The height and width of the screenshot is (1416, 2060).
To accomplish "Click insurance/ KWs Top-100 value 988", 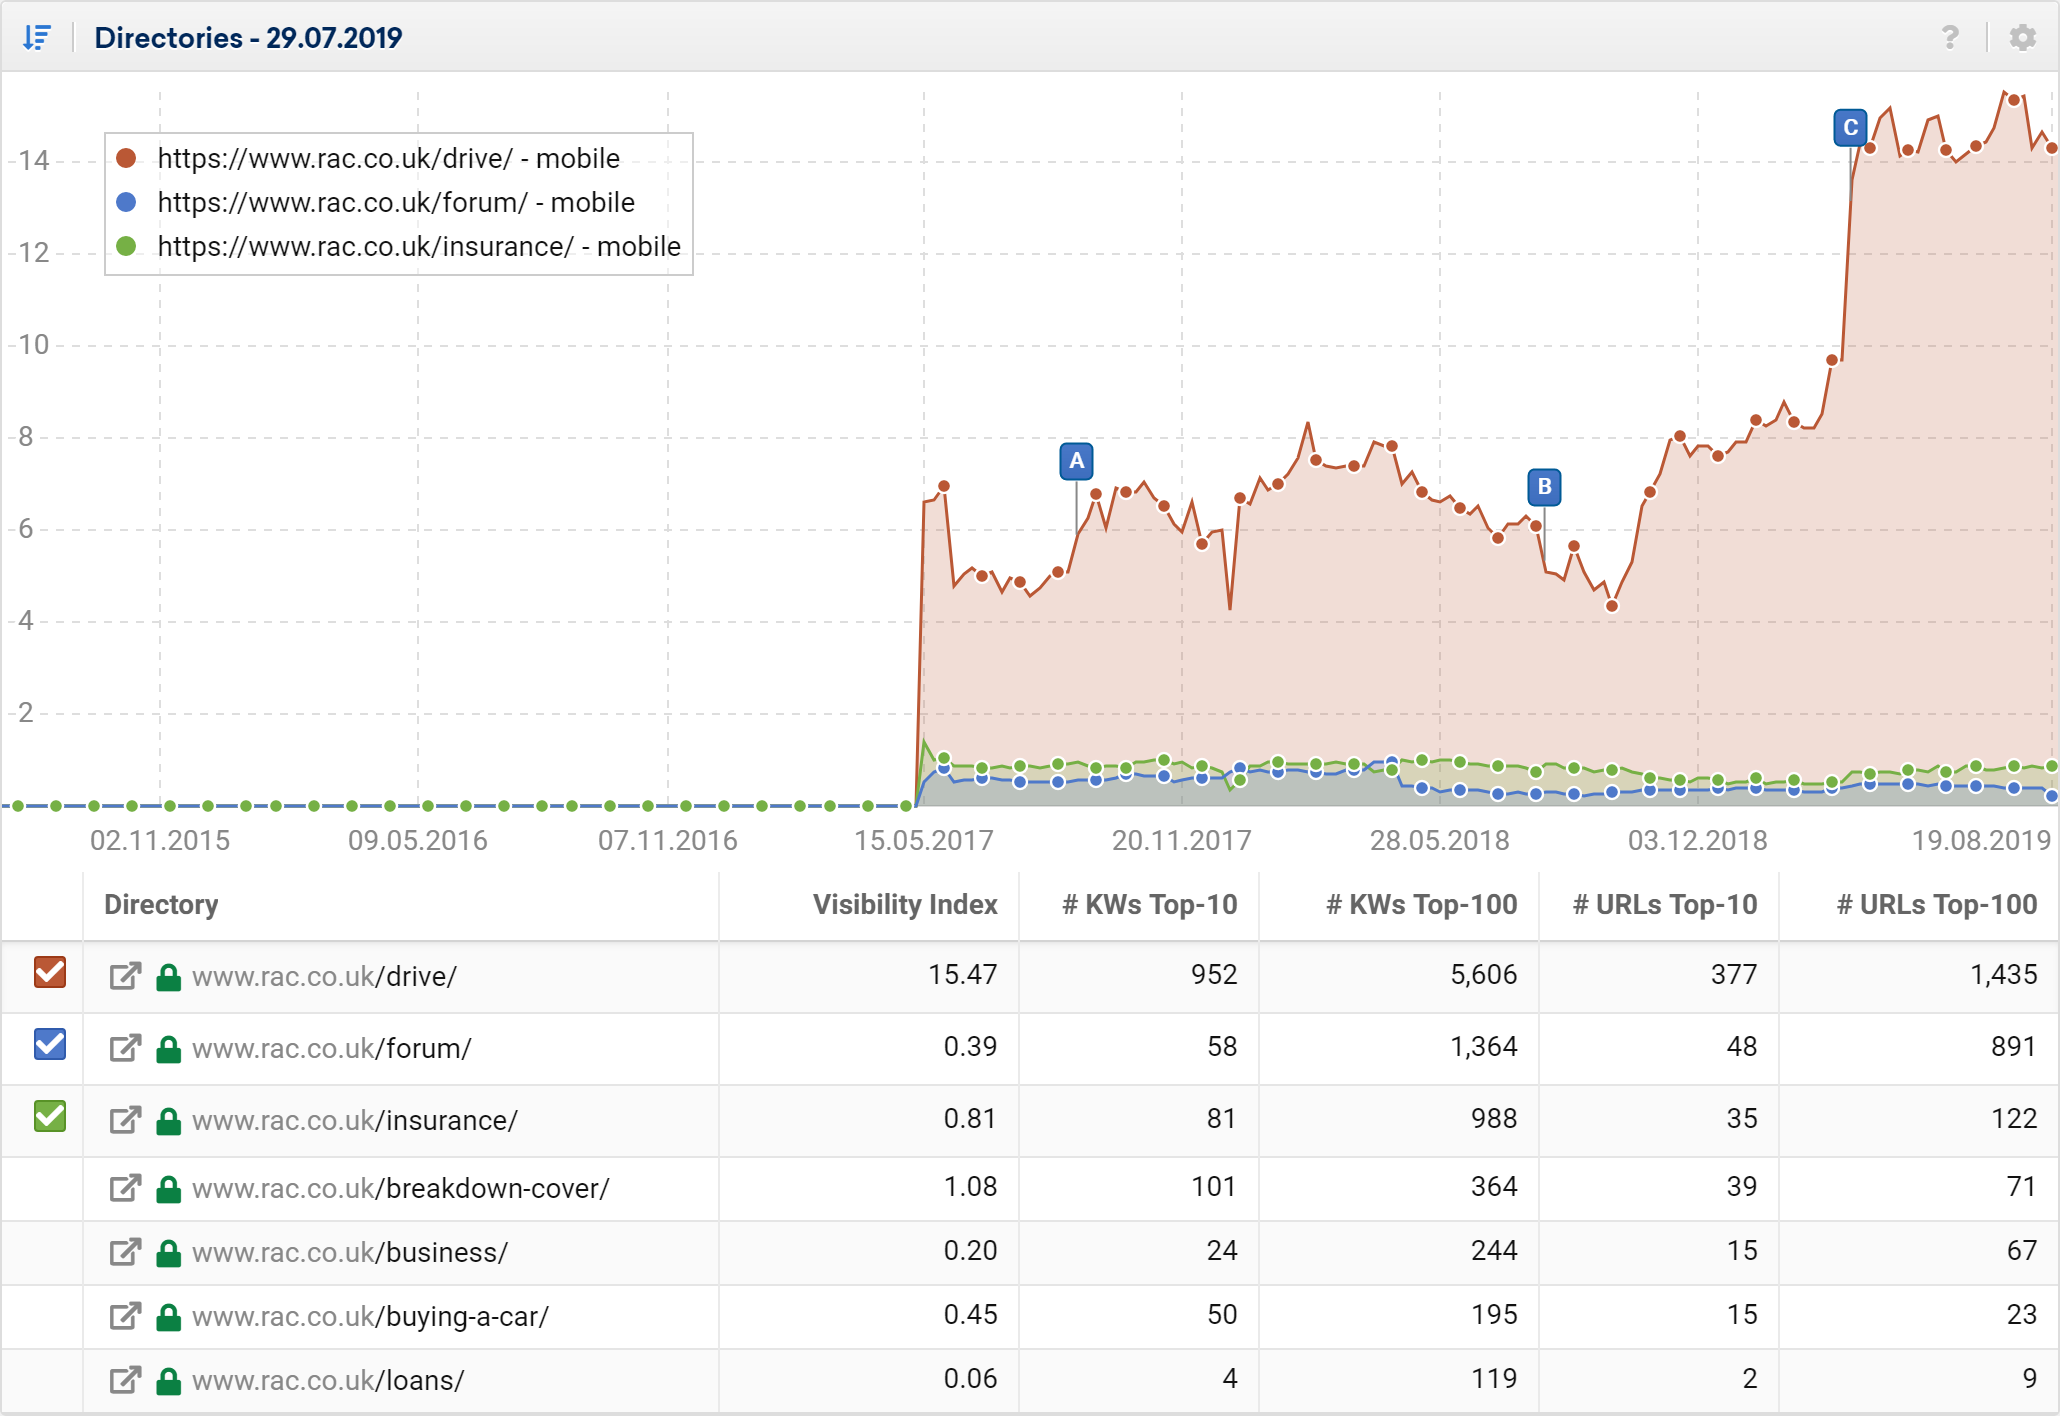I will coord(1494,1119).
